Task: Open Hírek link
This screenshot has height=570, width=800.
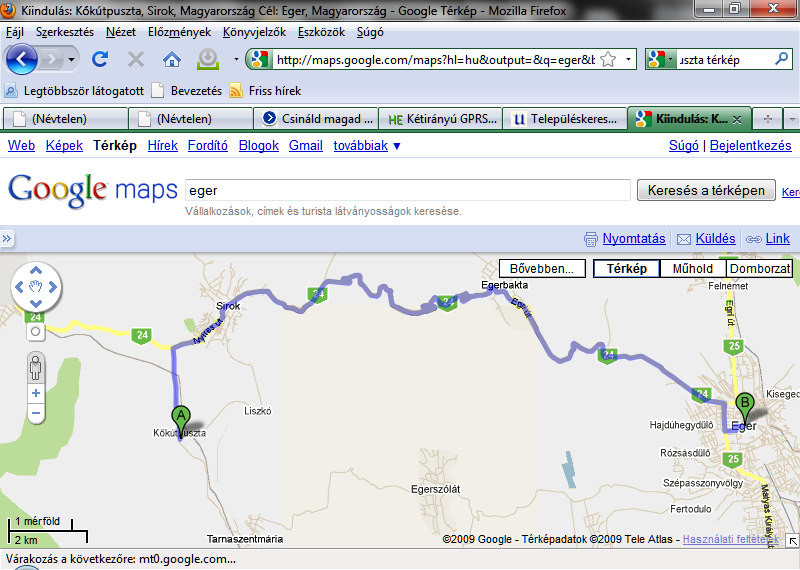Action: (163, 145)
